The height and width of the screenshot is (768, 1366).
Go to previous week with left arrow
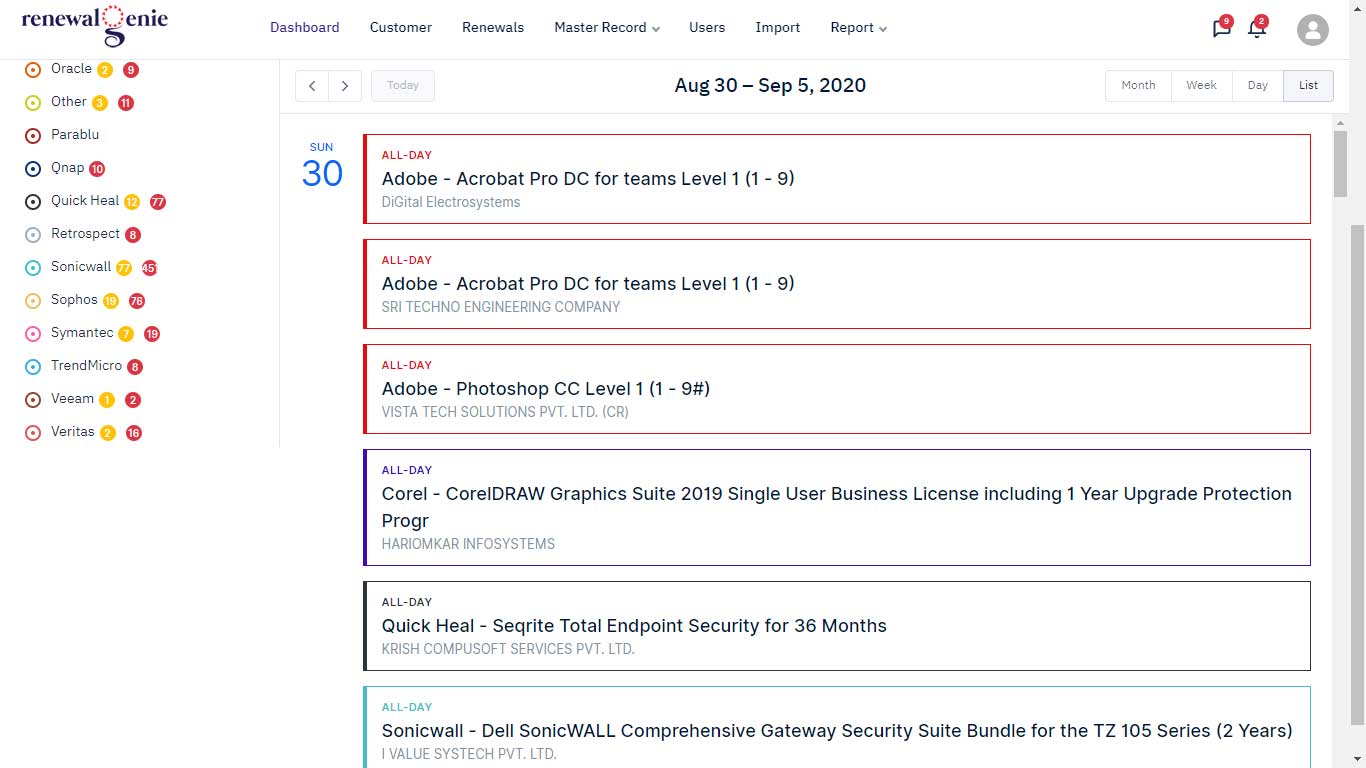(312, 86)
